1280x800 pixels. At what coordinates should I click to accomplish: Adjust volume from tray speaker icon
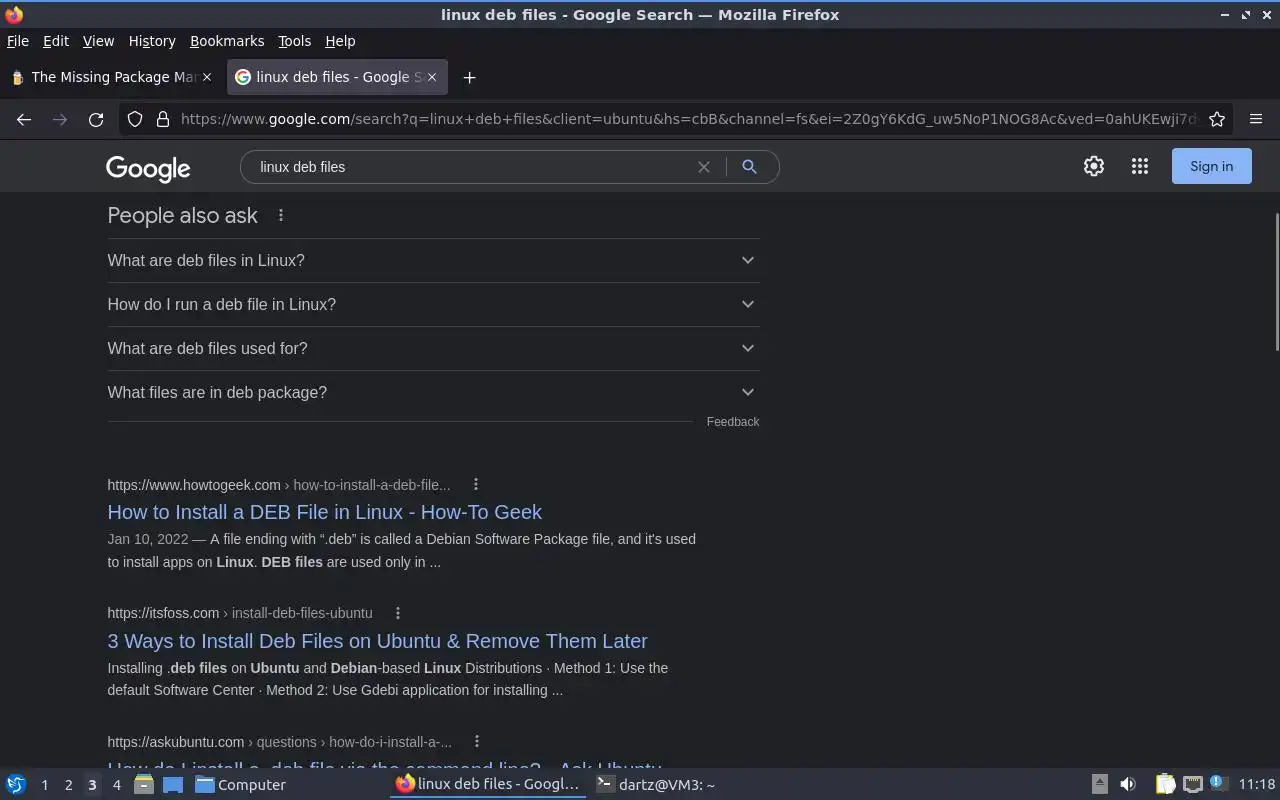point(1128,785)
